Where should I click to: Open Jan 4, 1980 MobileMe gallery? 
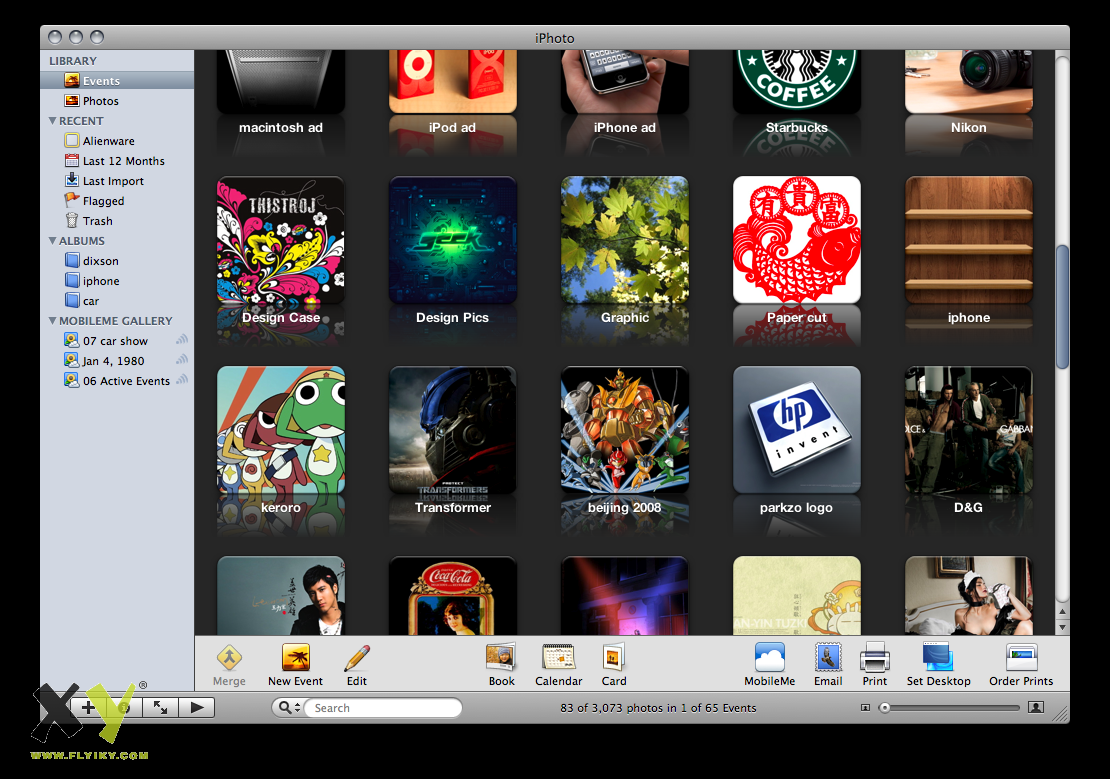(x=117, y=360)
